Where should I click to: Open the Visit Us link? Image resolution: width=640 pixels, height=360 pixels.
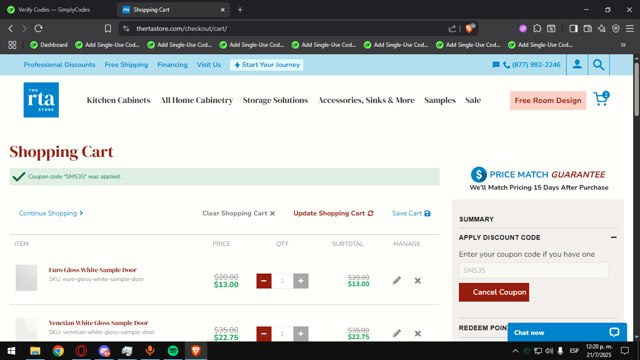click(x=209, y=64)
